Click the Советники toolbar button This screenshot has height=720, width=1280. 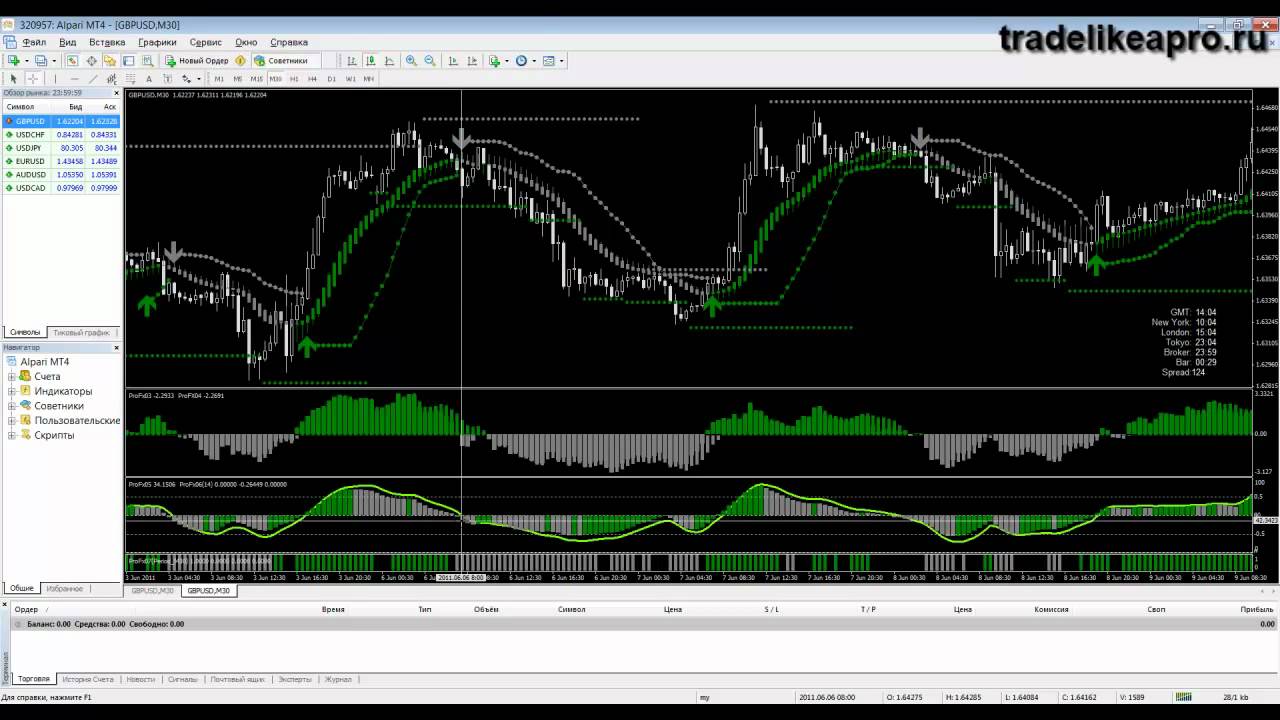(x=280, y=61)
